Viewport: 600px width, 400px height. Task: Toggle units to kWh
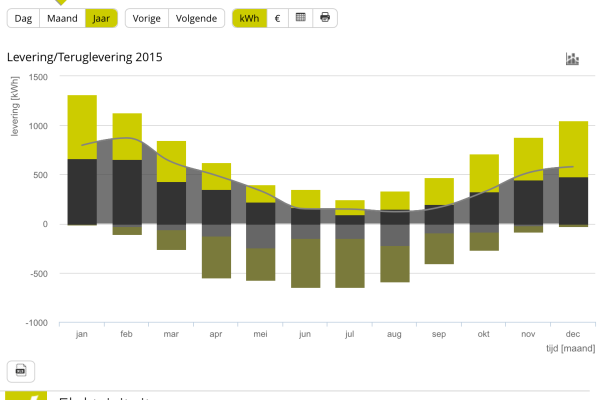[249, 18]
